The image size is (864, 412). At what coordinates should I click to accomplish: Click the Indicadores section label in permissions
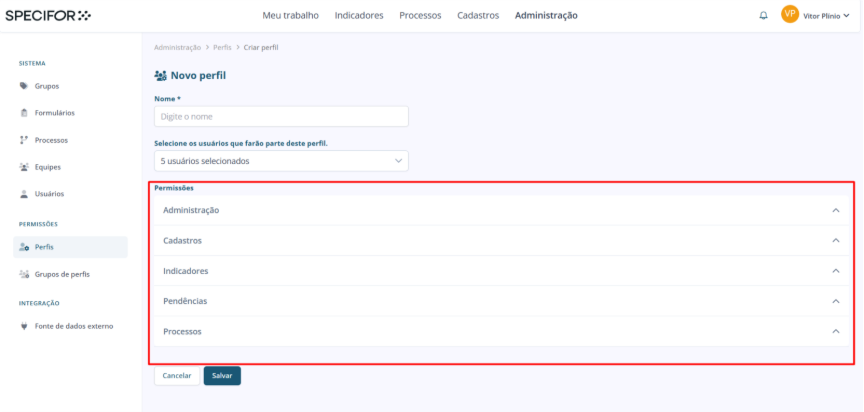(186, 271)
